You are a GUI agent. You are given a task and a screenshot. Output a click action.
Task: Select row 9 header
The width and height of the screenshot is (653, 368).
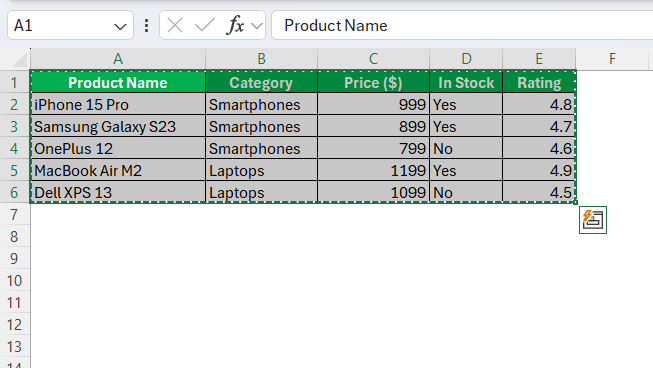15,259
